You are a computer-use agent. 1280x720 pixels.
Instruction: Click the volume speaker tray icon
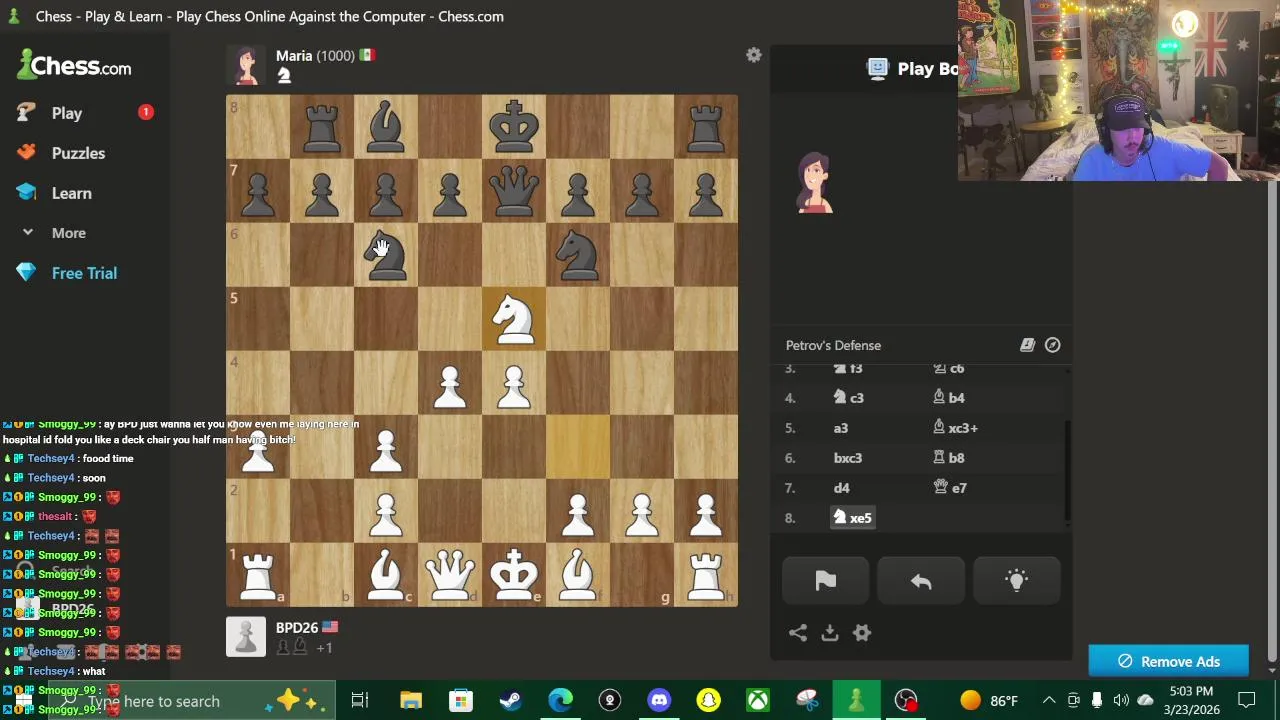1121,700
